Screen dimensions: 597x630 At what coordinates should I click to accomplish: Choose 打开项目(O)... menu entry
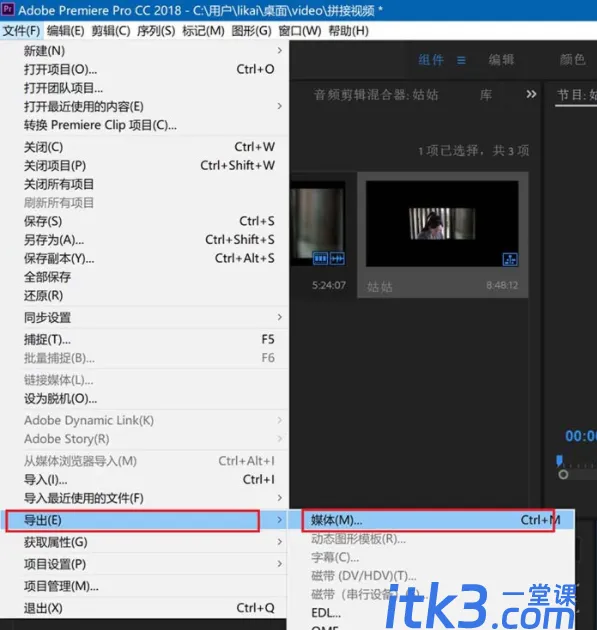(145, 69)
